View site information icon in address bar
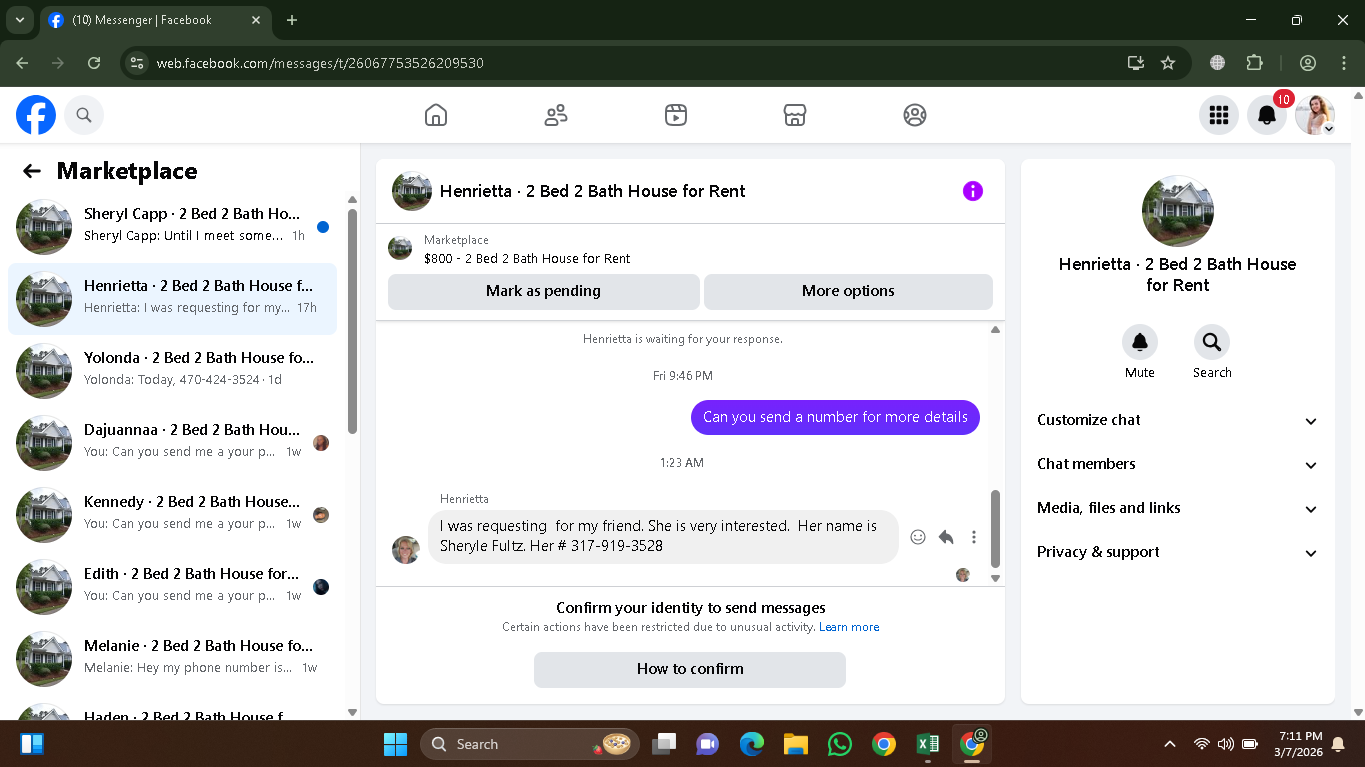The height and width of the screenshot is (767, 1365). [x=137, y=63]
